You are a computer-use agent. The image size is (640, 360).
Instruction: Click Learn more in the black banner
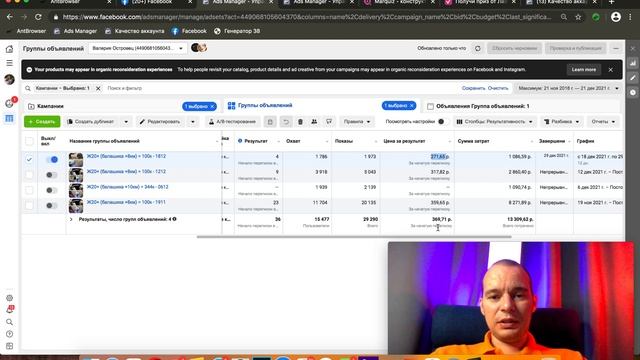584,70
